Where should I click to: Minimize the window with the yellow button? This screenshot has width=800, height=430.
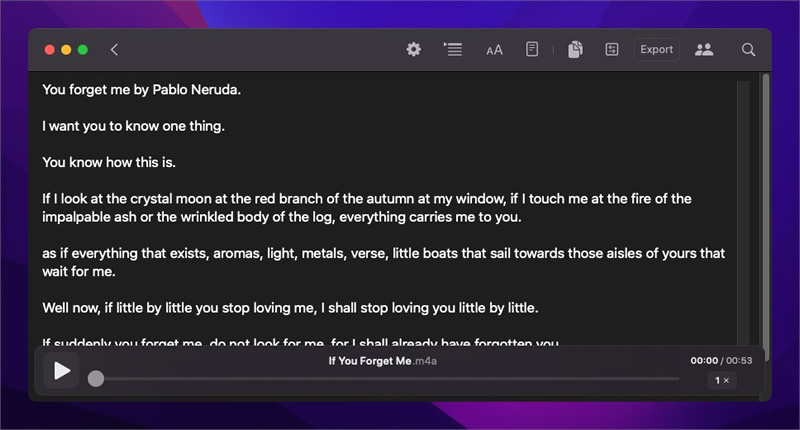tap(66, 49)
